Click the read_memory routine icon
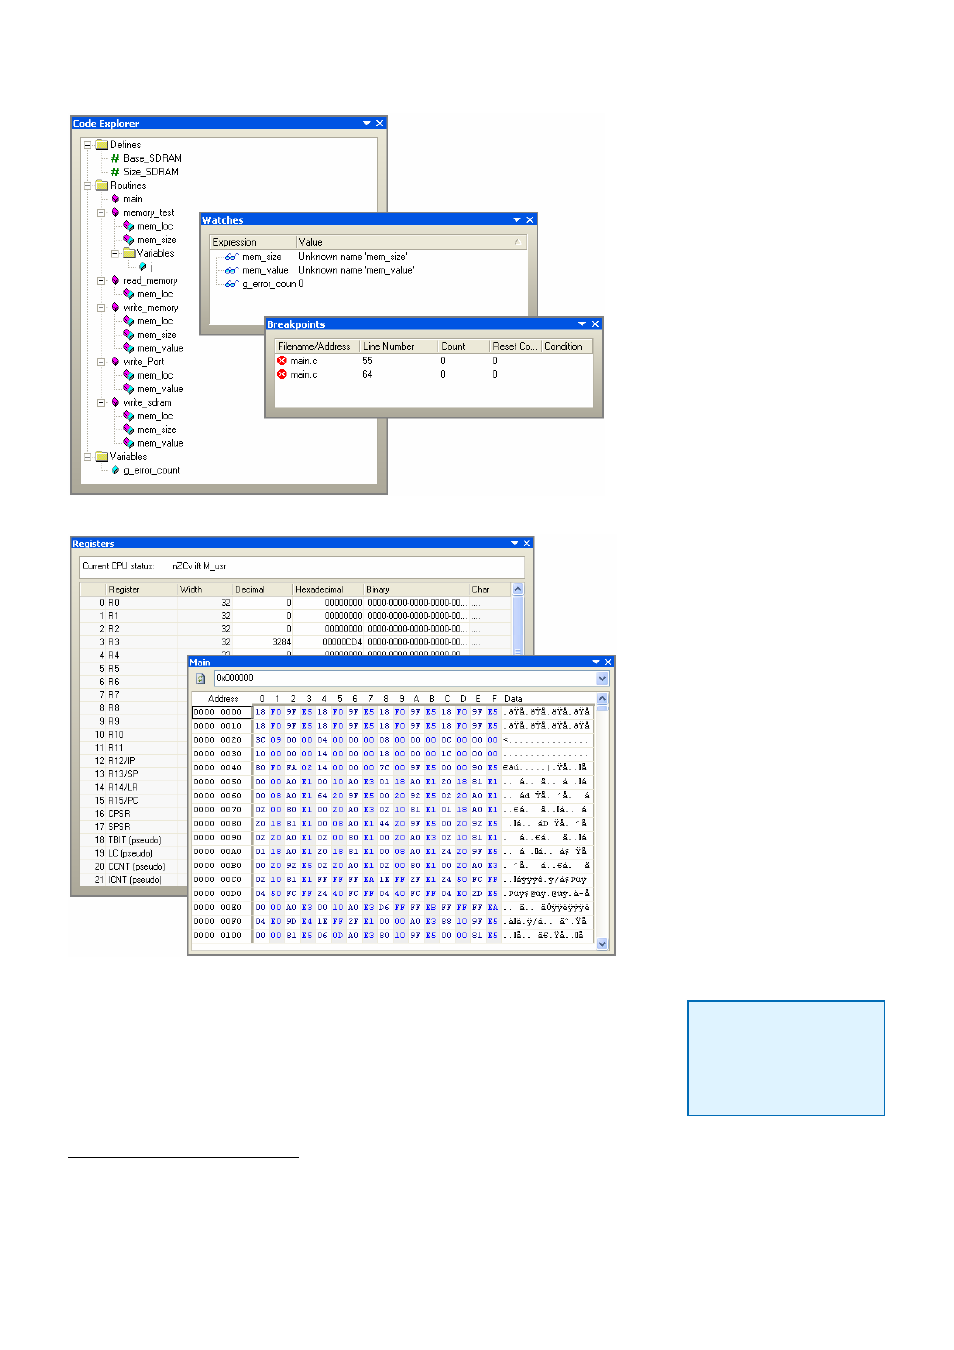This screenshot has height=1350, width=954. coord(115,281)
